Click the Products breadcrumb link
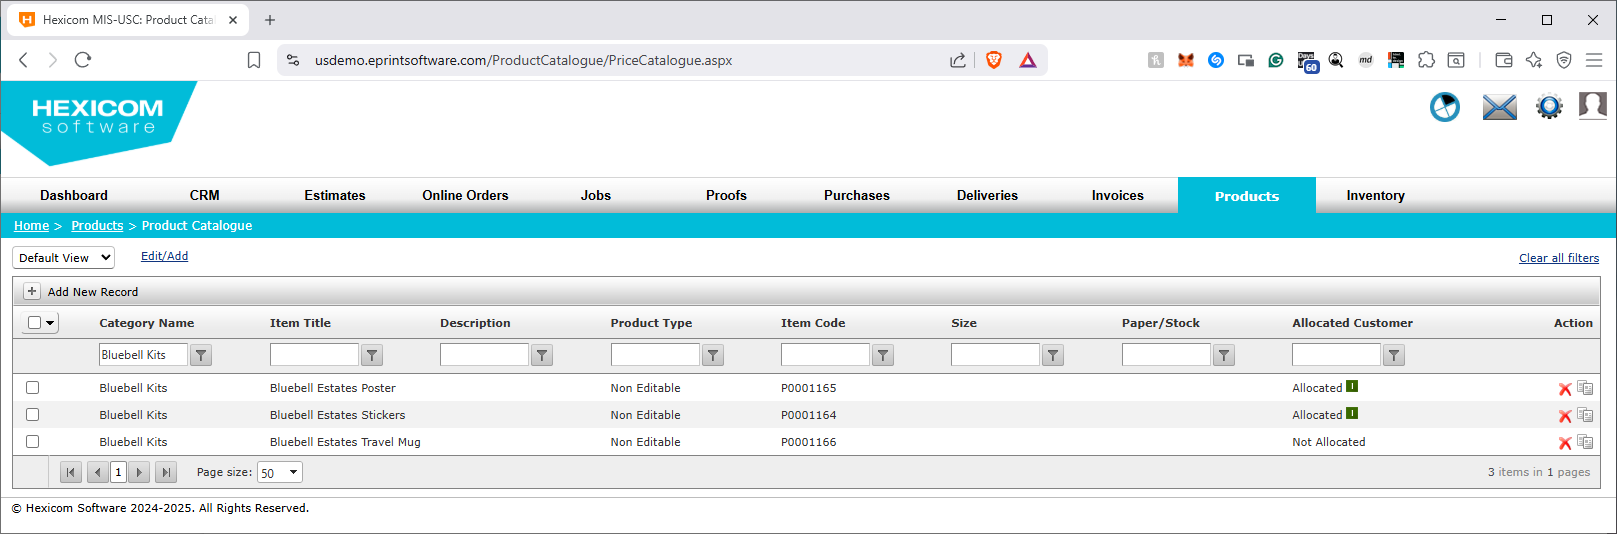Viewport: 1617px width, 534px height. (x=97, y=226)
